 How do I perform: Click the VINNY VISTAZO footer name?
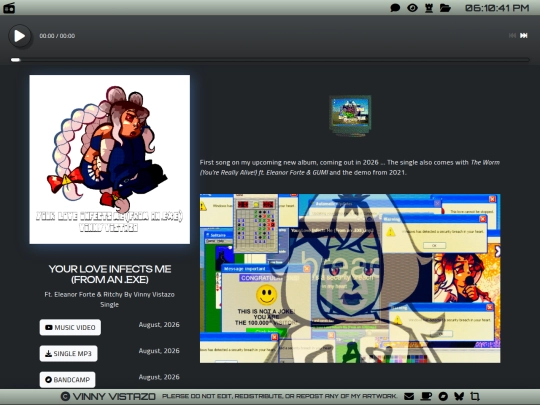tap(114, 396)
